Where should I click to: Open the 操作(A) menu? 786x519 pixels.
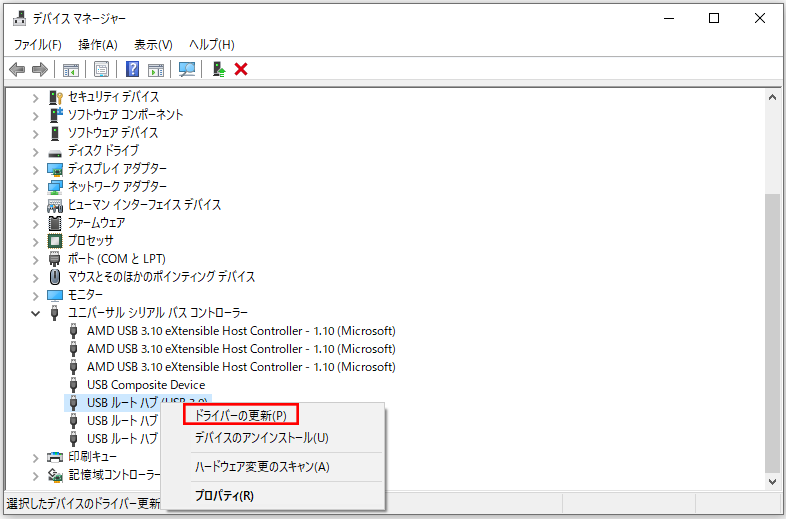[97, 45]
